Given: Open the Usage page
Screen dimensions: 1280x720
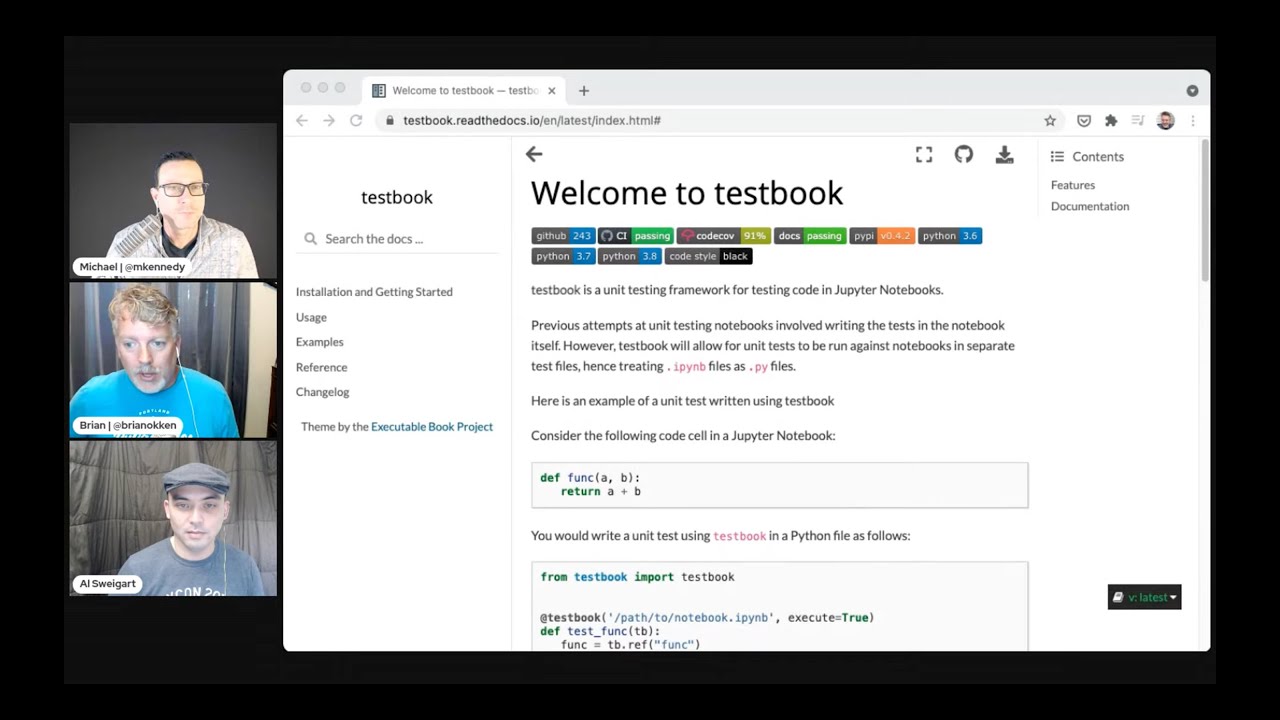Looking at the screenshot, I should pos(311,317).
